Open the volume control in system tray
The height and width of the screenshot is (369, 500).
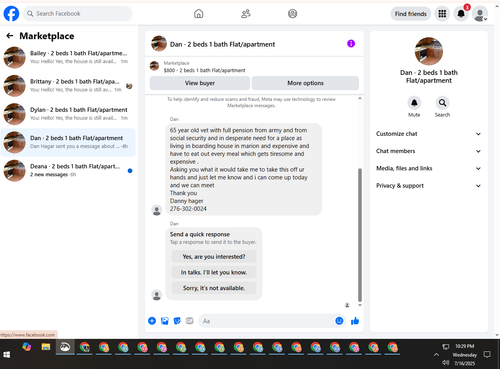pos(446,362)
